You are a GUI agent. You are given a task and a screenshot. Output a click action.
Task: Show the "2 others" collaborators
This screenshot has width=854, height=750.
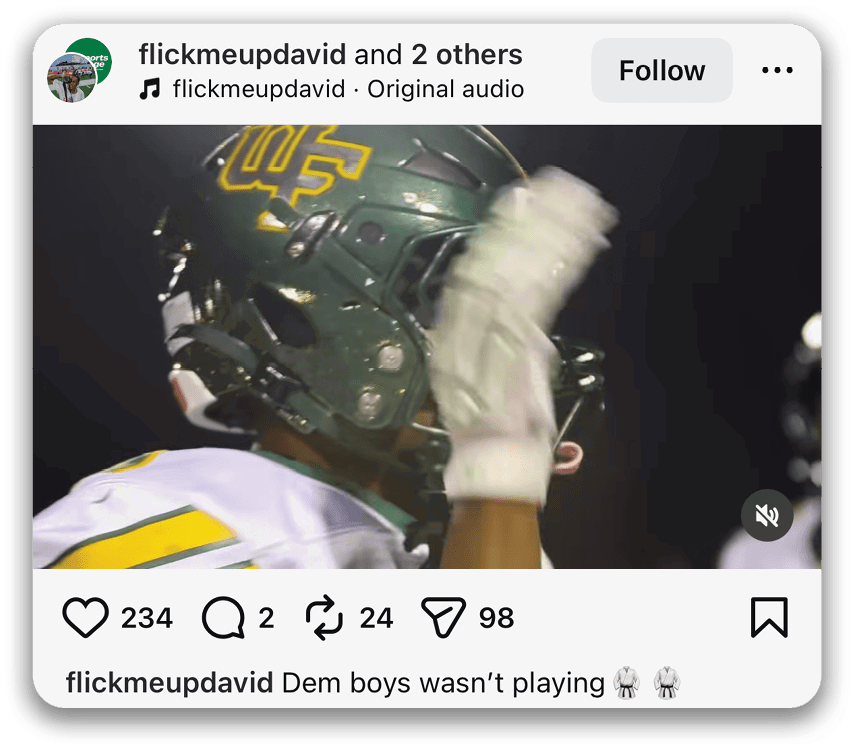pyautogui.click(x=467, y=54)
